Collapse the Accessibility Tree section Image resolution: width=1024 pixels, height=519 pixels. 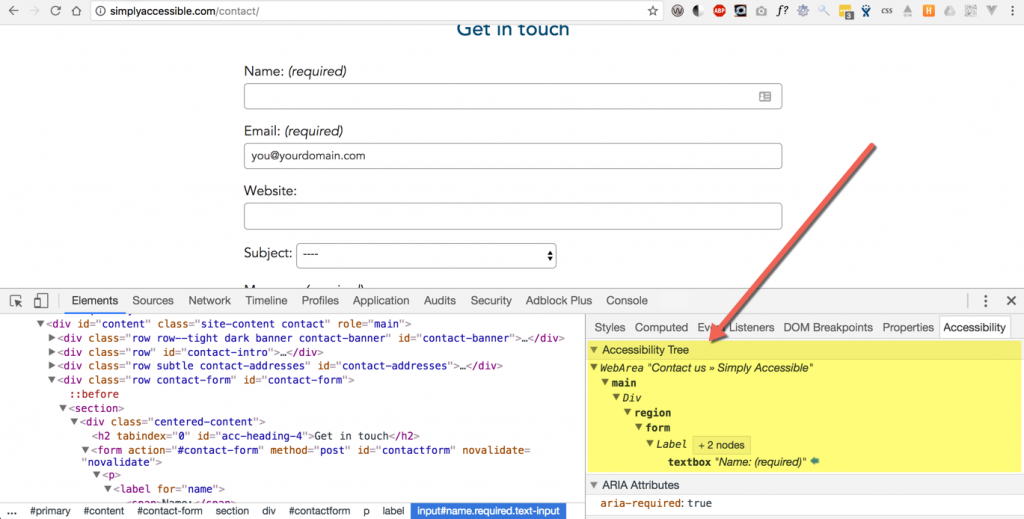click(594, 350)
